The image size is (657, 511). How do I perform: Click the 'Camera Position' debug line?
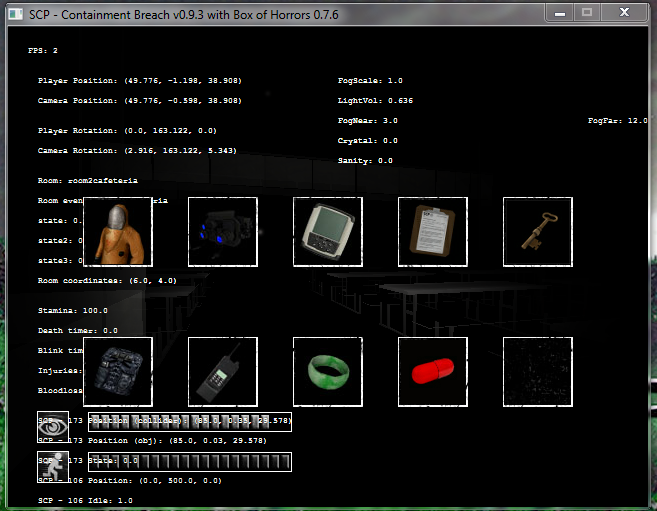pyautogui.click(x=140, y=101)
